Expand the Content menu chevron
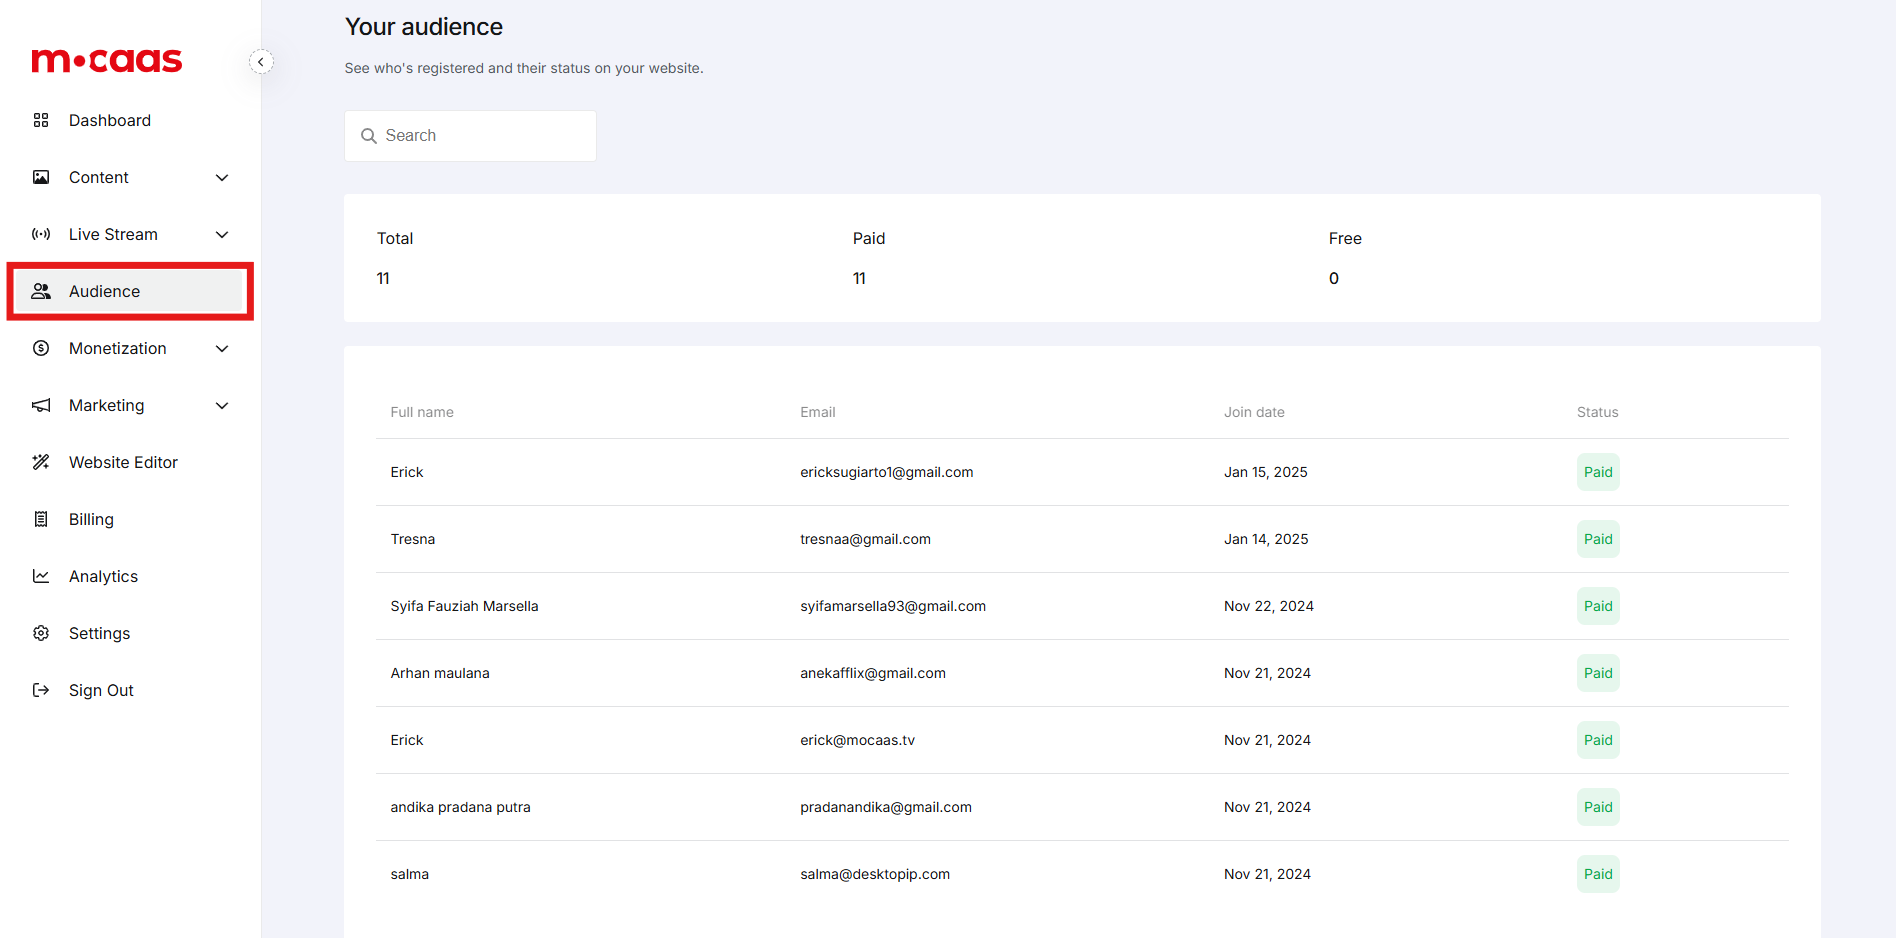This screenshot has height=938, width=1896. click(222, 178)
